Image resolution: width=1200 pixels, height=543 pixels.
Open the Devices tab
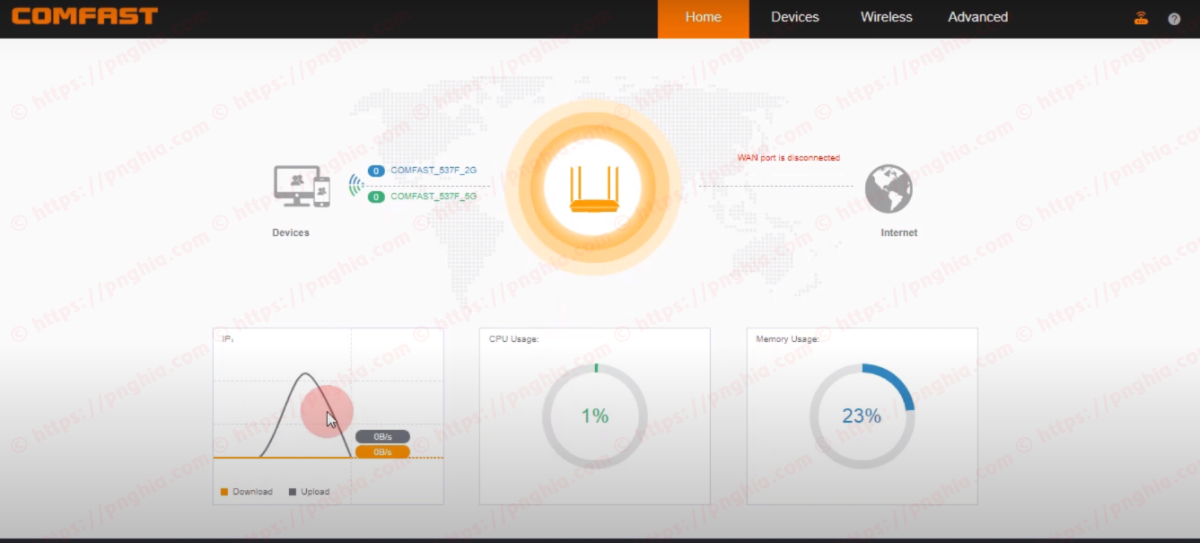click(795, 18)
